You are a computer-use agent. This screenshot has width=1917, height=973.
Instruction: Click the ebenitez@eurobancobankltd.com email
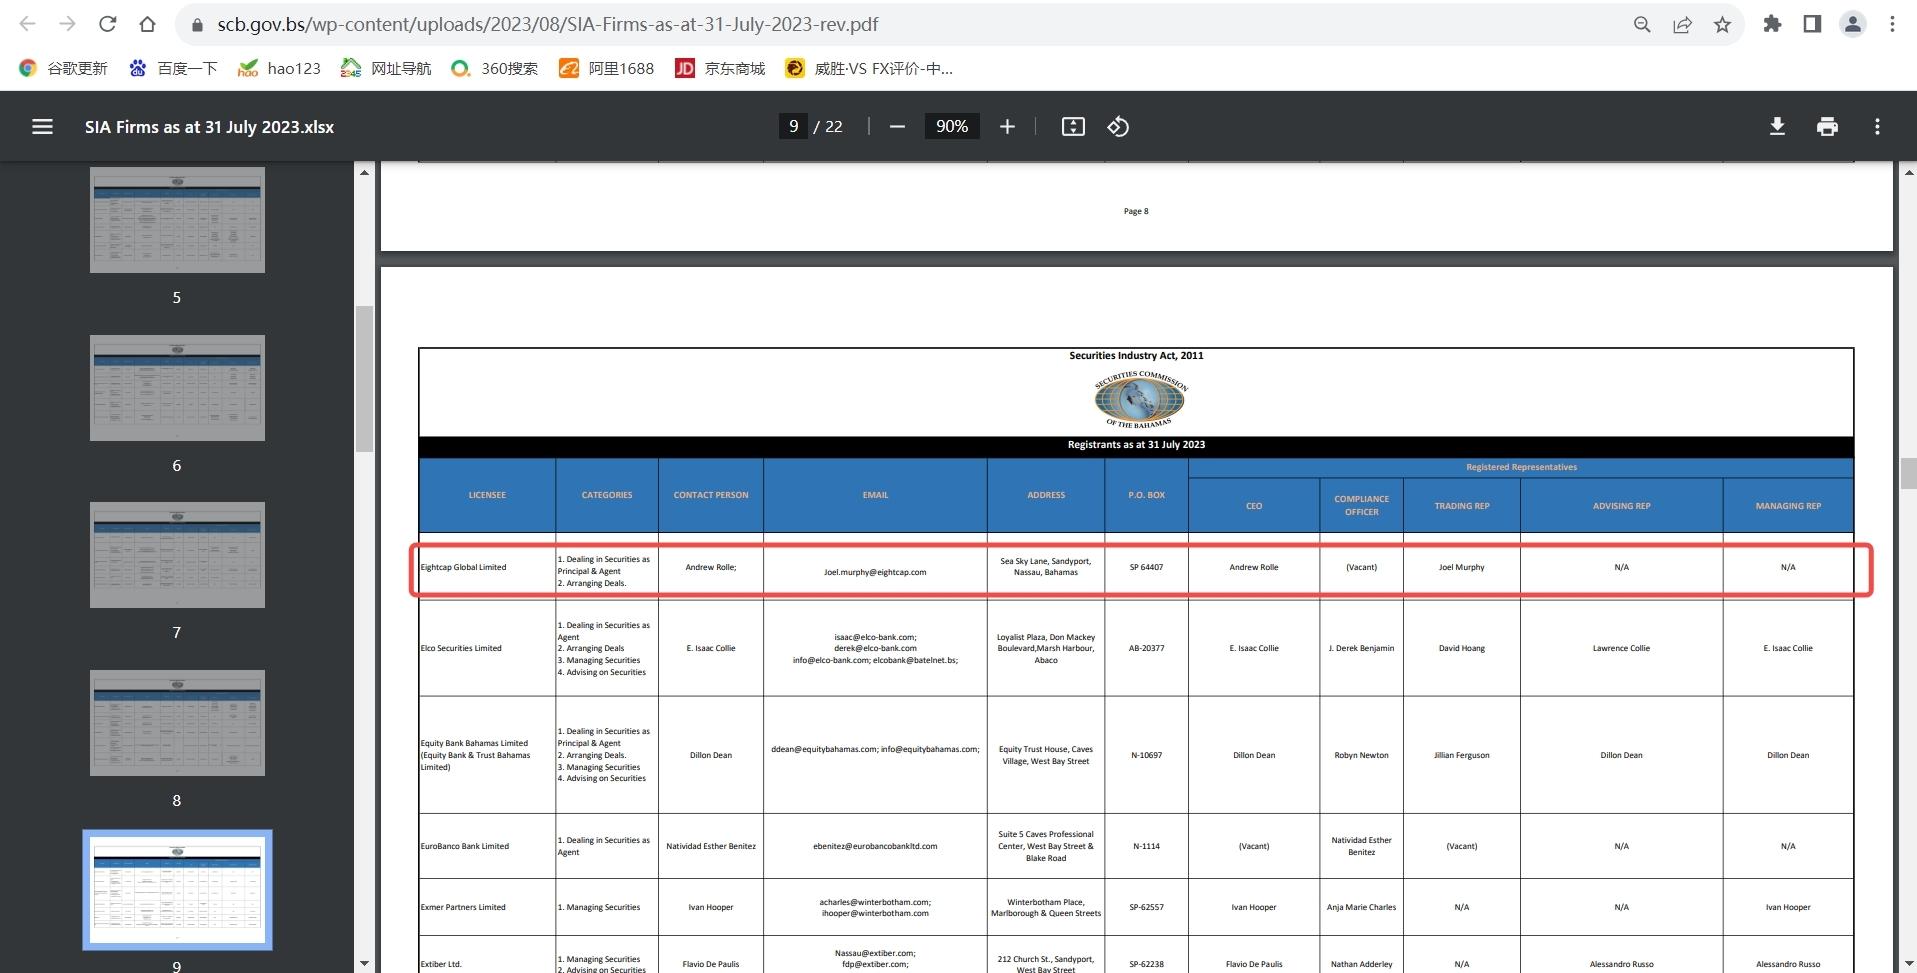tap(875, 846)
